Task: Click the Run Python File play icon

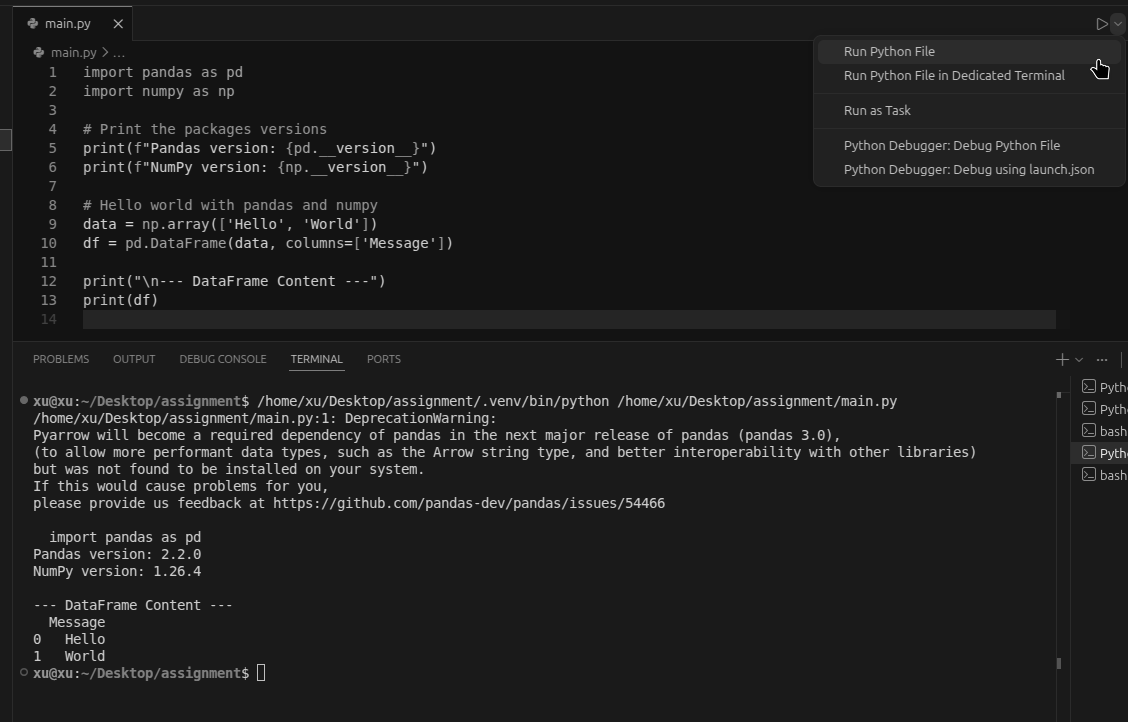Action: click(1101, 24)
